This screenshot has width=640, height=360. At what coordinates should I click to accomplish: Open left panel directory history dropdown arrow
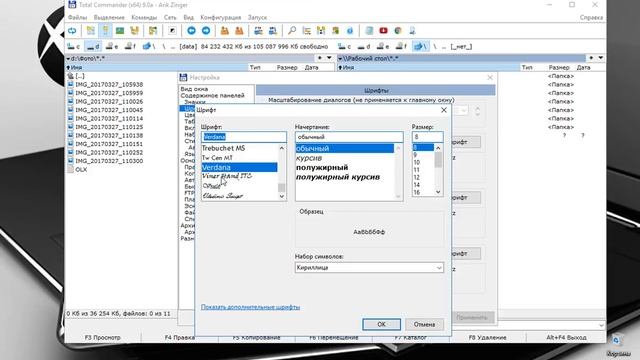(x=329, y=58)
